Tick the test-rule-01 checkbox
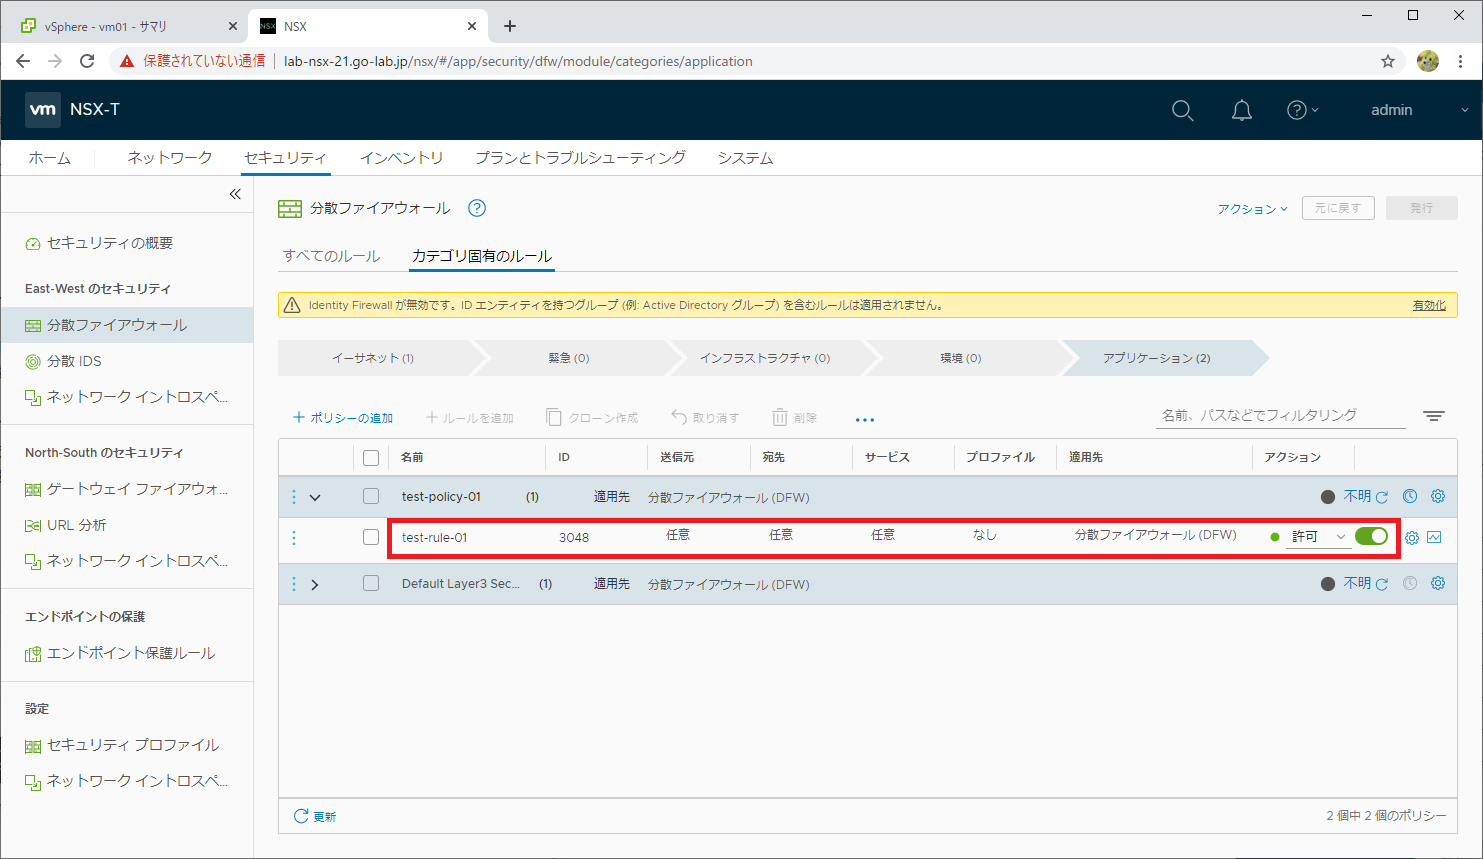This screenshot has width=1483, height=859. 371,537
